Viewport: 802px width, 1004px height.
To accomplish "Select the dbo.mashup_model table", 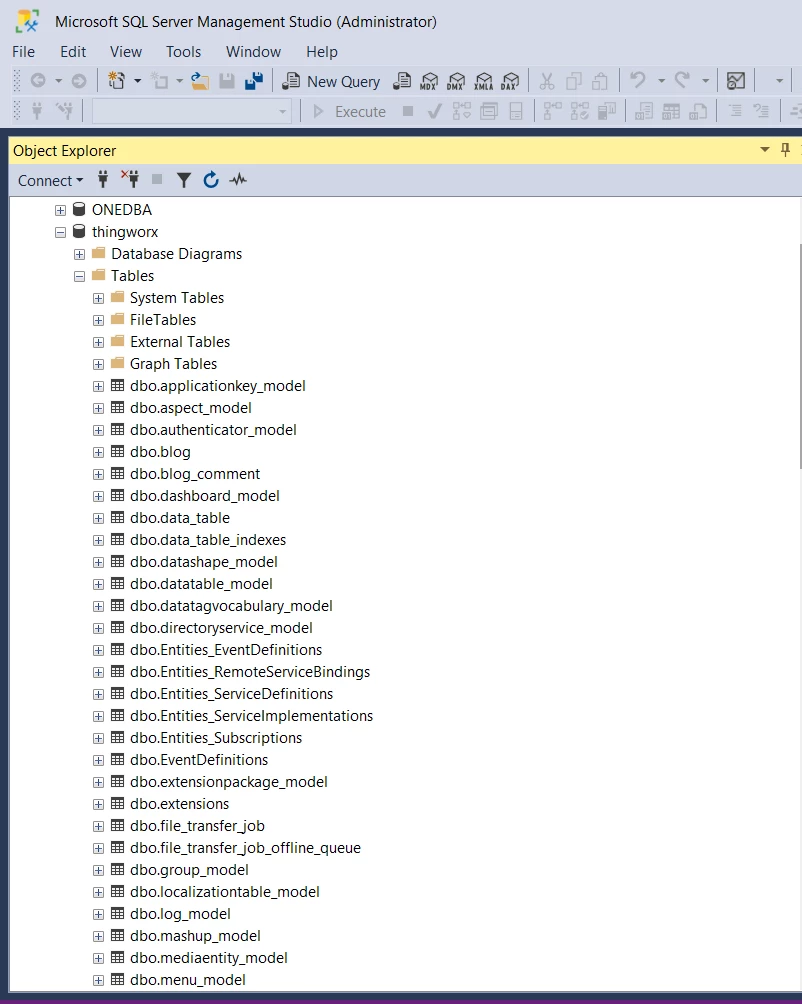I will click(195, 936).
